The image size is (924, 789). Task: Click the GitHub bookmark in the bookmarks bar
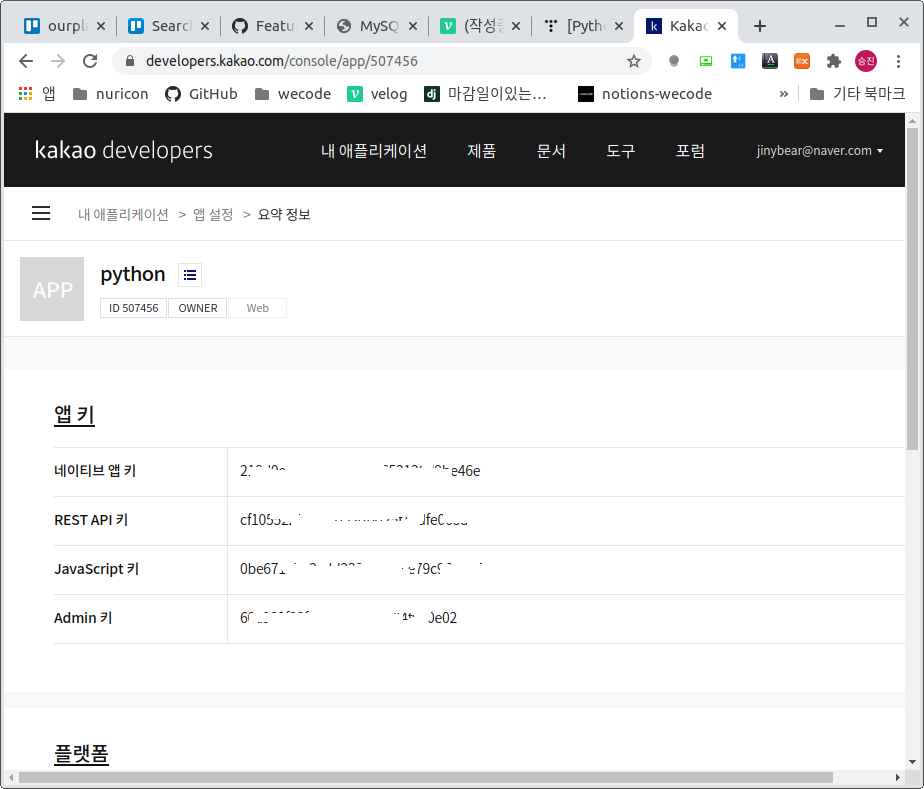[x=203, y=93]
